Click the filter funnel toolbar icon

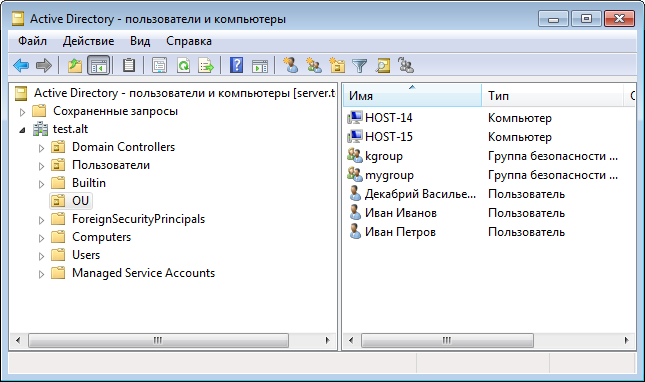360,65
